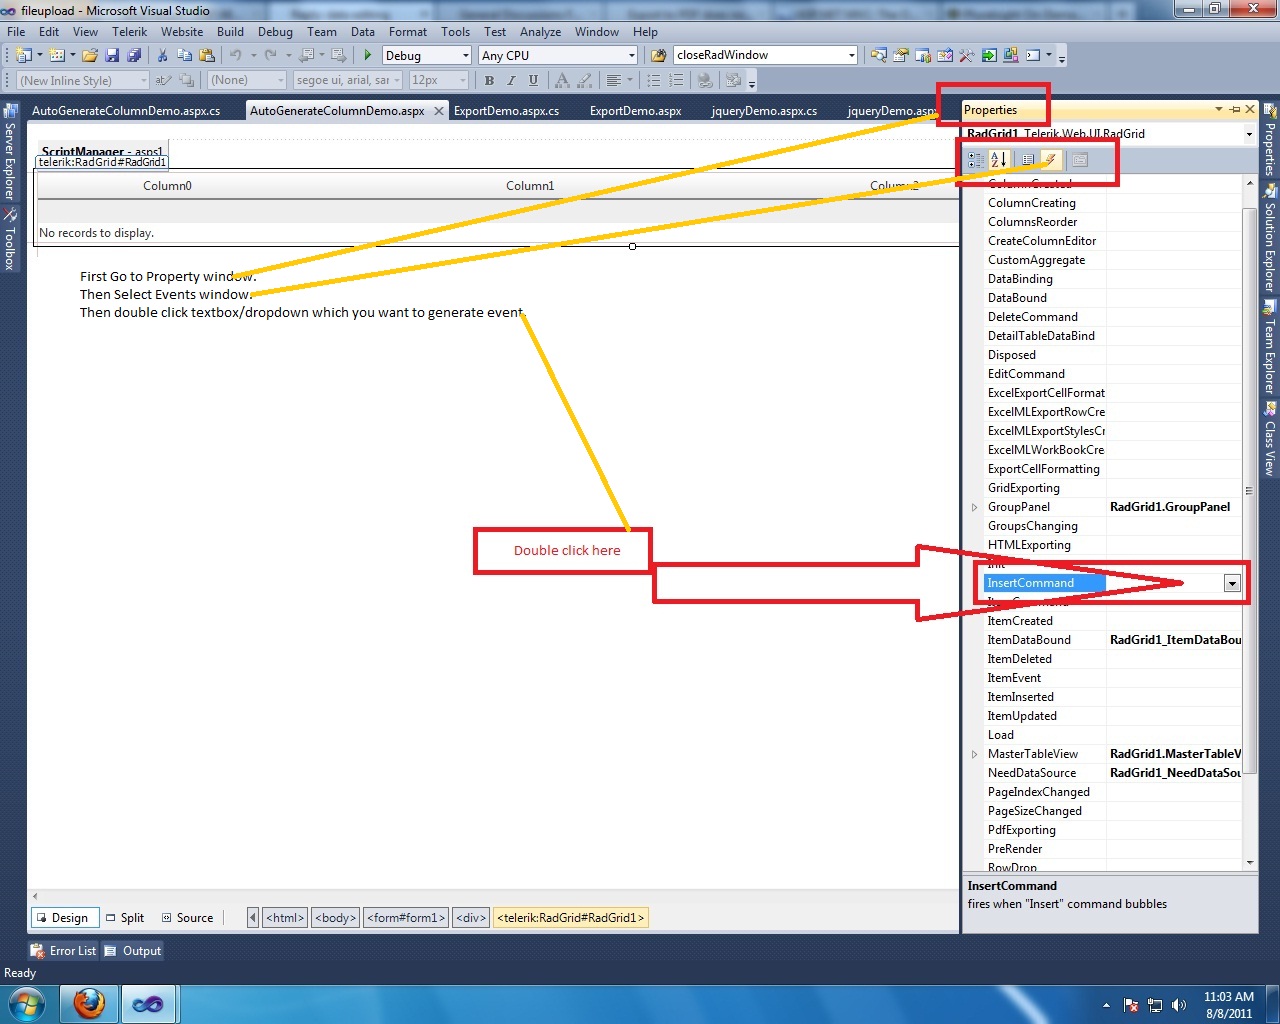Open the RadGrid1 object selector dropdown

1249,134
